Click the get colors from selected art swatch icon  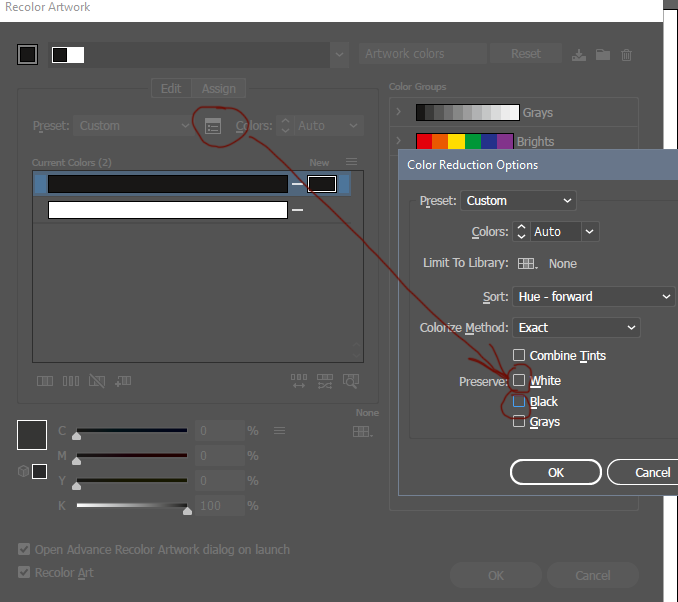(27, 54)
